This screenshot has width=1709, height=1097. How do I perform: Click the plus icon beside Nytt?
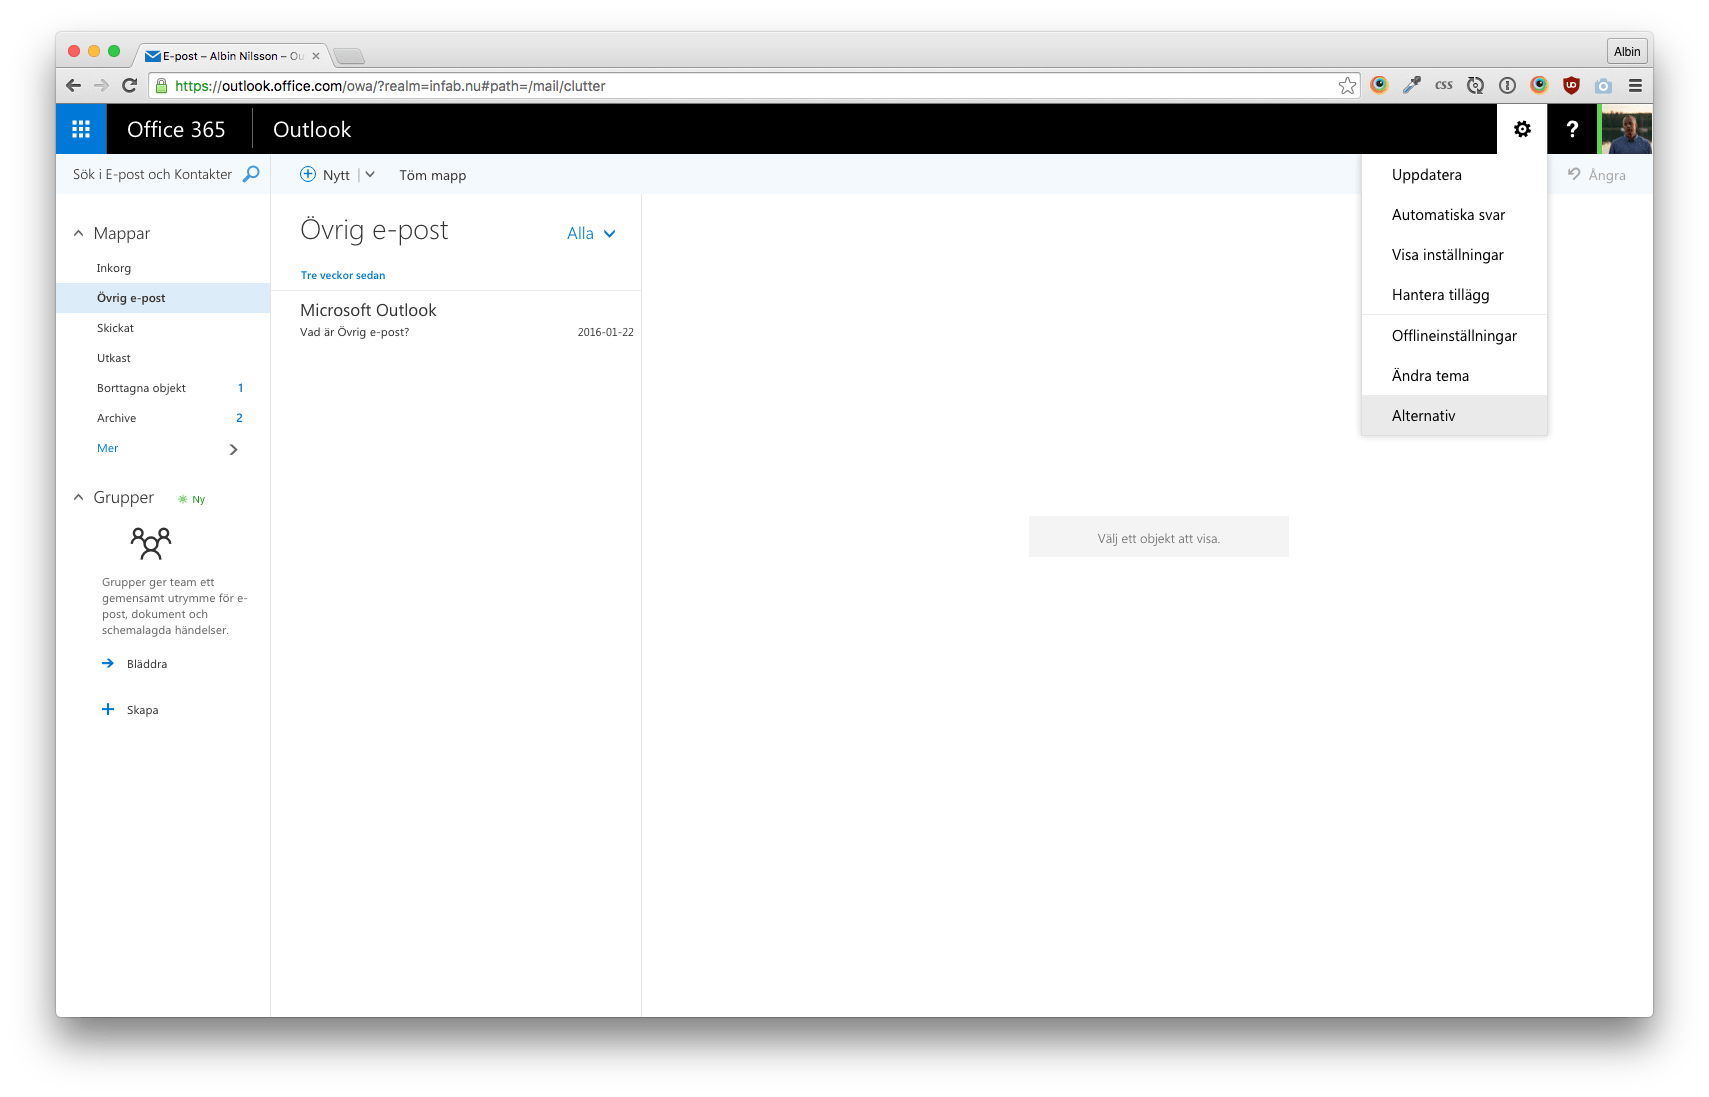click(x=308, y=174)
